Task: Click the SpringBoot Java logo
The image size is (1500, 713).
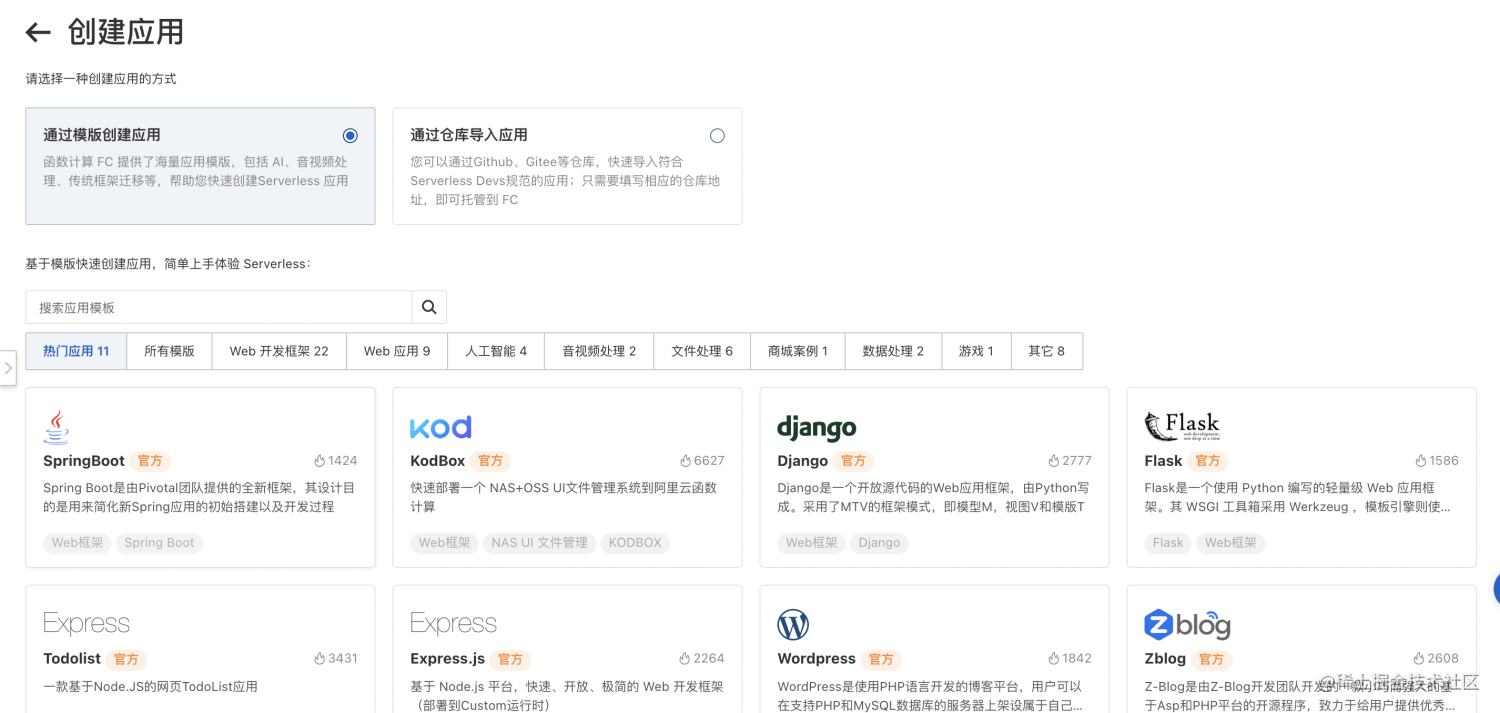Action: click(x=56, y=427)
